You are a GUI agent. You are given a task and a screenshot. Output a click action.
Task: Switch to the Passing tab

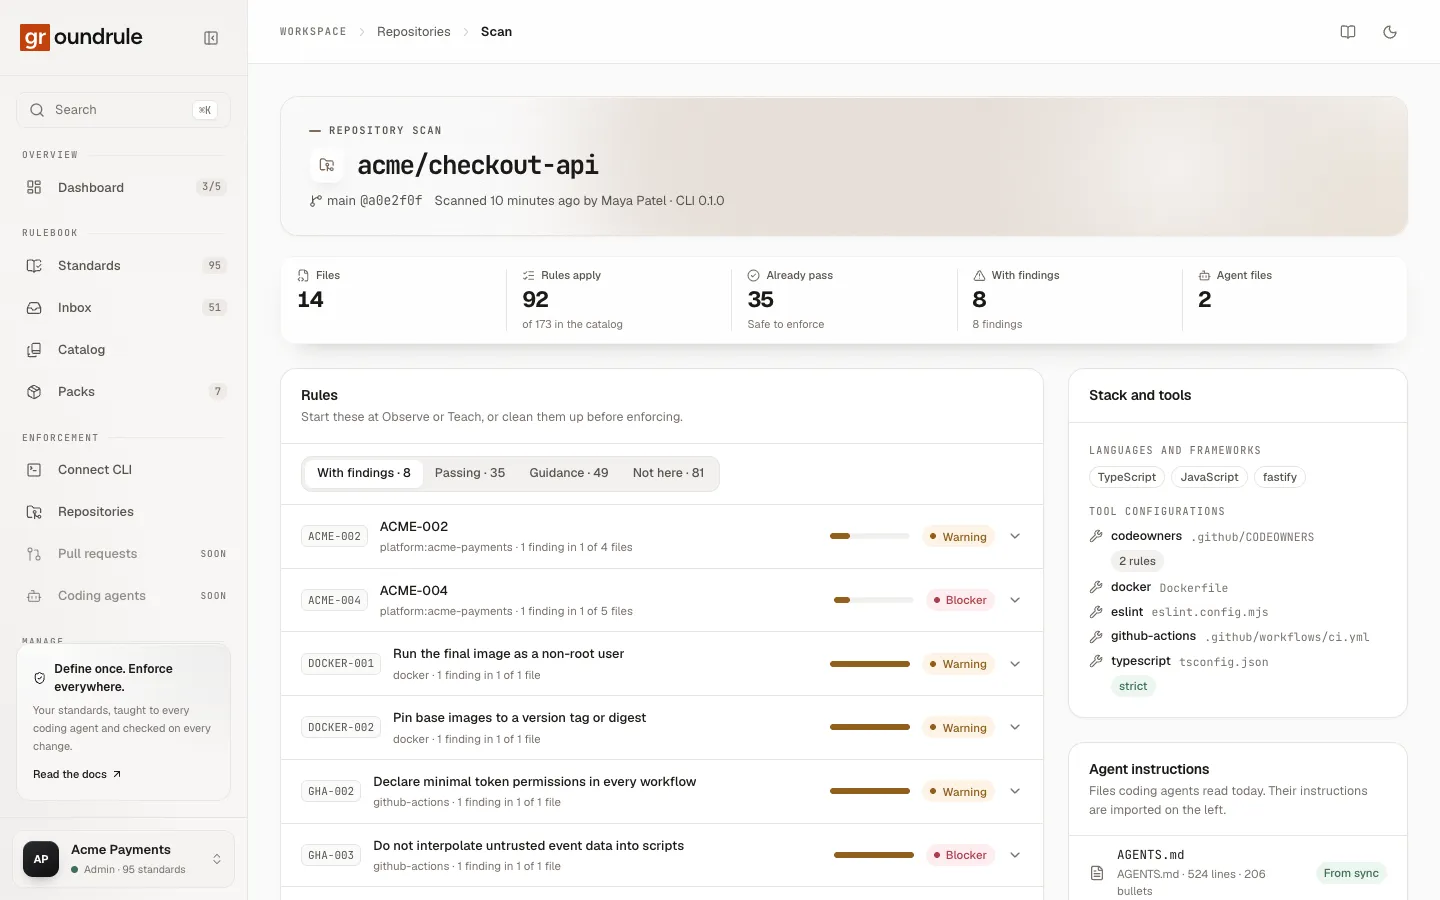[470, 473]
